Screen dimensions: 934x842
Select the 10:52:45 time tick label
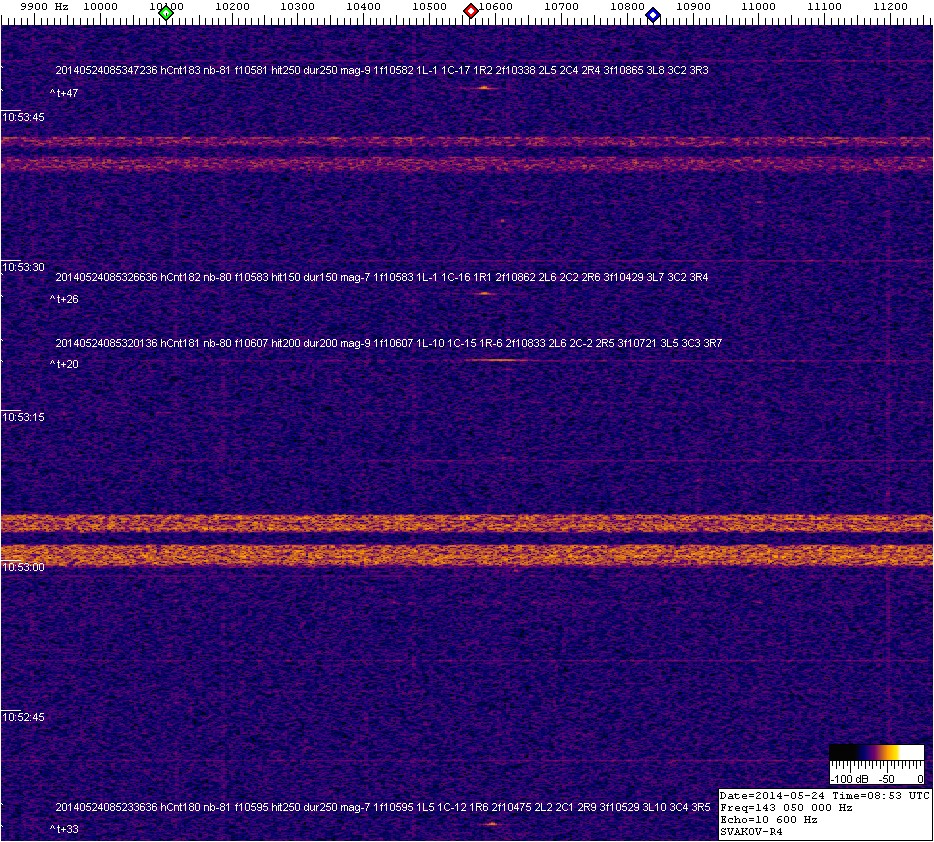click(24, 717)
